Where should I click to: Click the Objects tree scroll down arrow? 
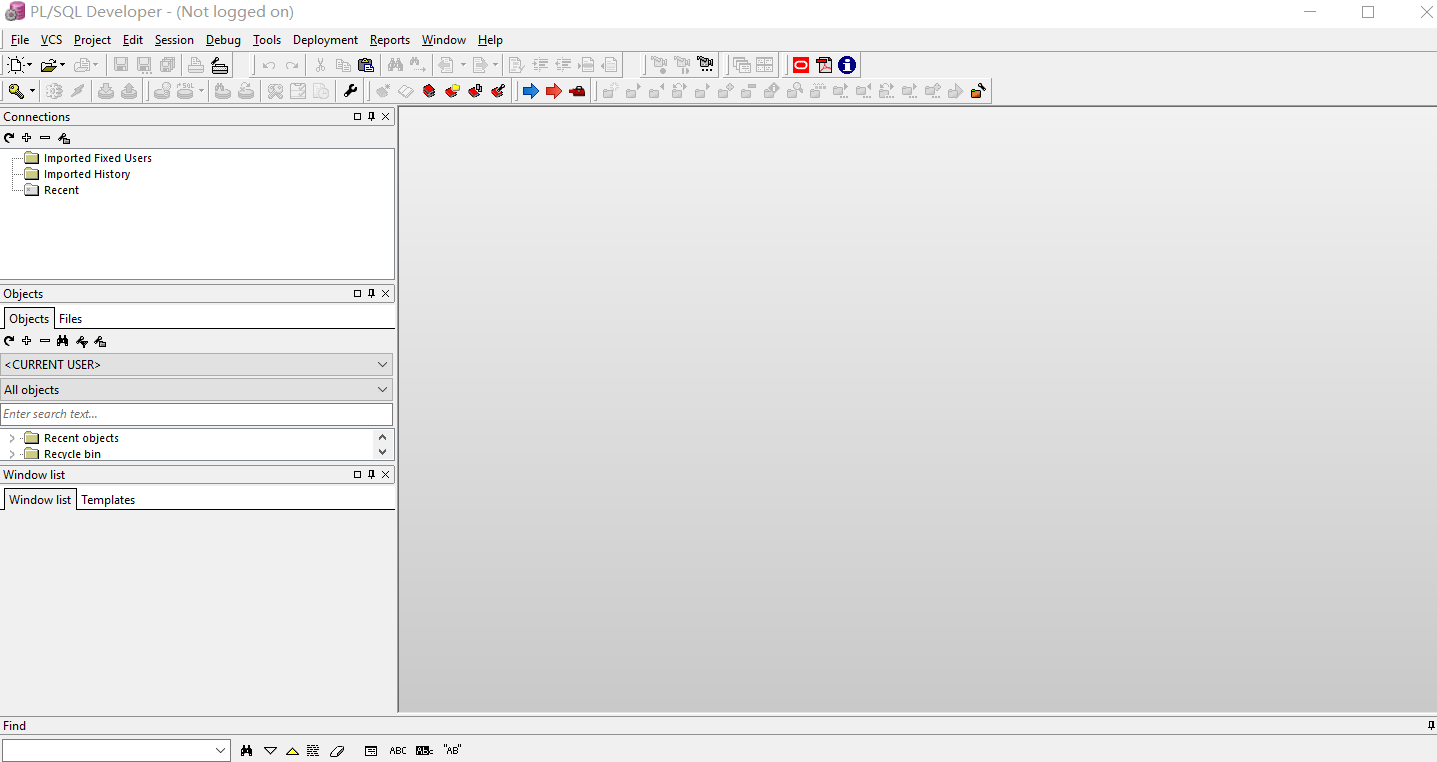coord(382,452)
